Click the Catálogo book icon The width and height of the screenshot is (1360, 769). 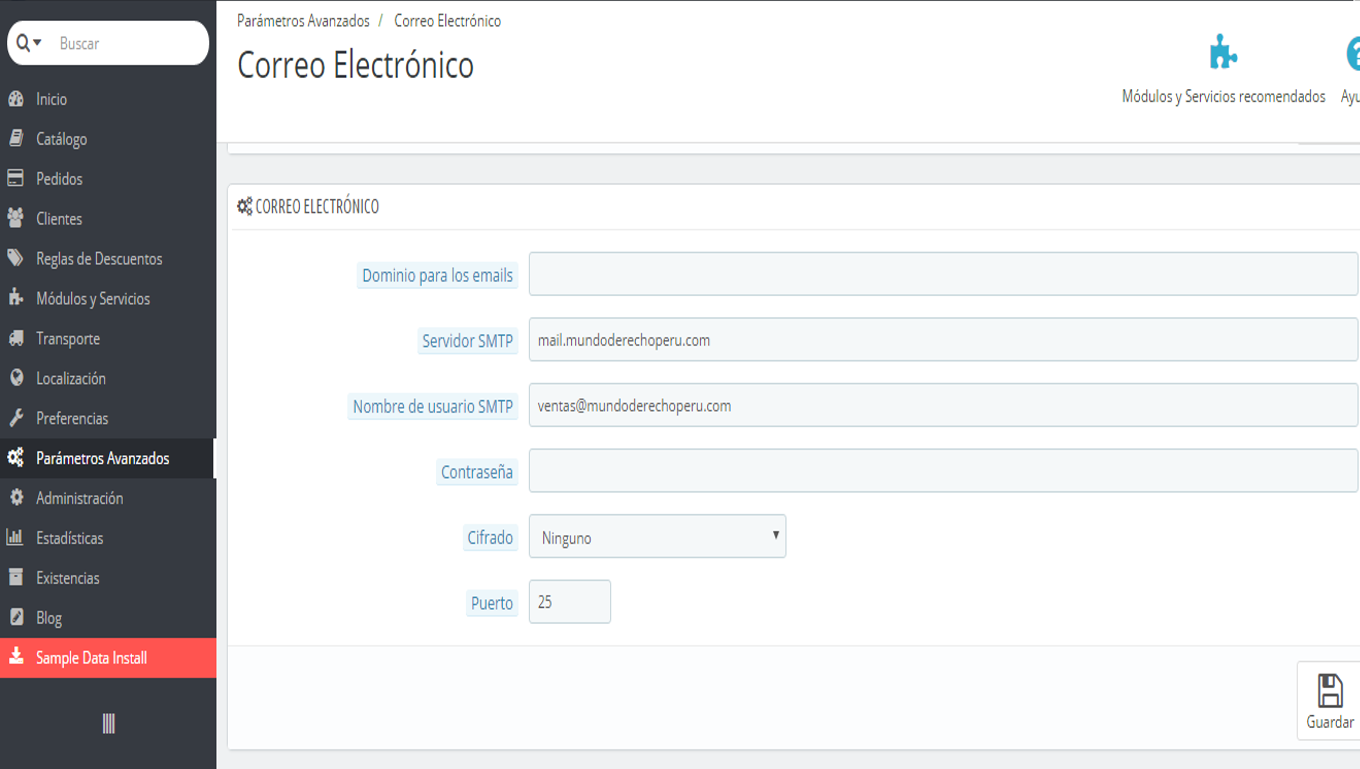tap(16, 139)
